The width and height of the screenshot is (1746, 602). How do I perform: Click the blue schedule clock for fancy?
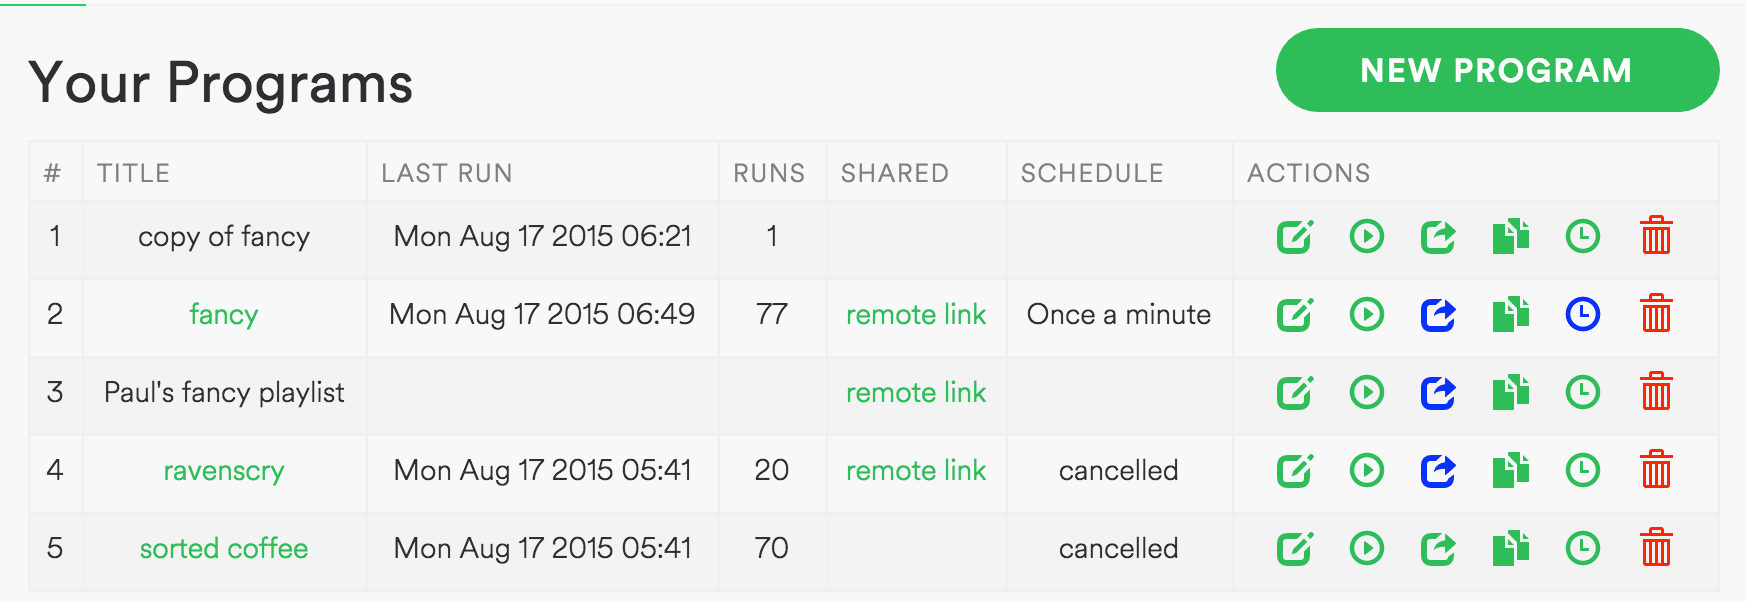(x=1582, y=315)
